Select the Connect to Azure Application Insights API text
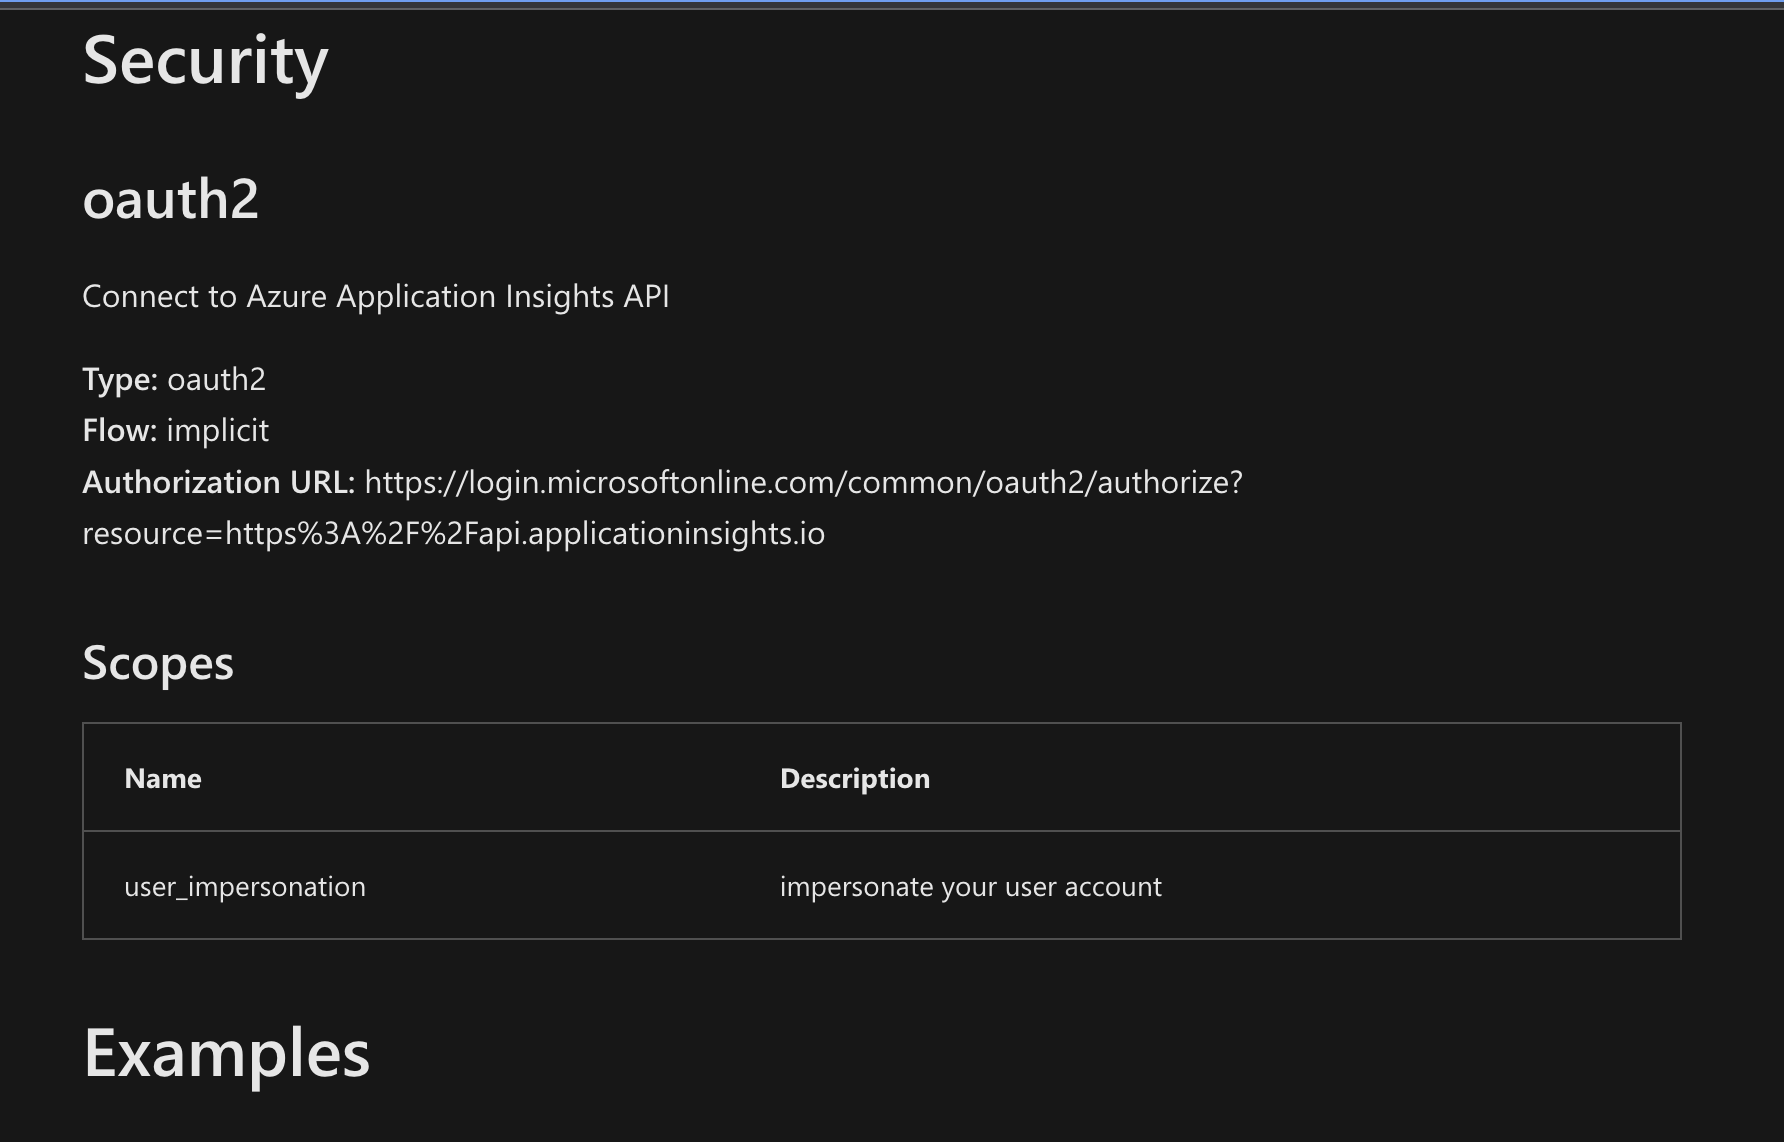Screen dimensions: 1784x1142 coord(376,296)
